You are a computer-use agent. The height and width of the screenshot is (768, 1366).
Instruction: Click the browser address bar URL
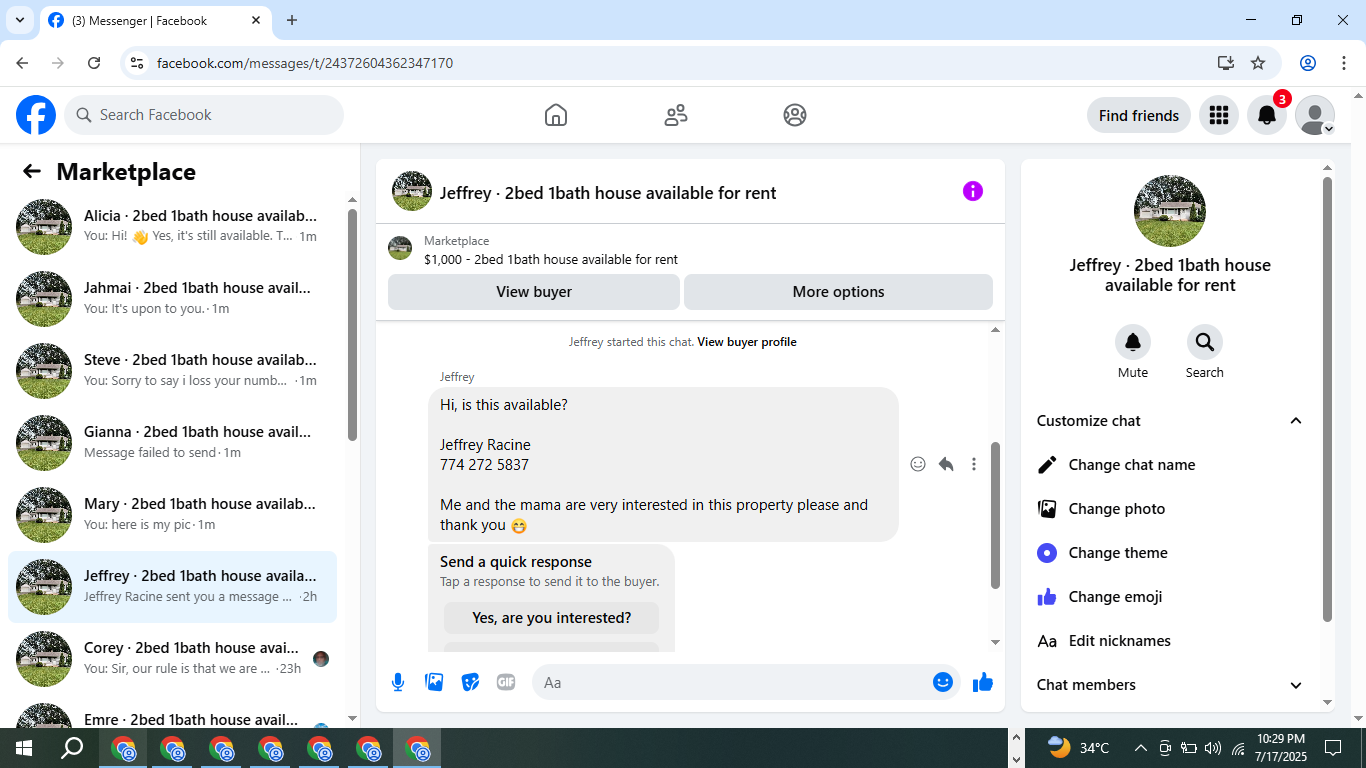click(x=305, y=63)
